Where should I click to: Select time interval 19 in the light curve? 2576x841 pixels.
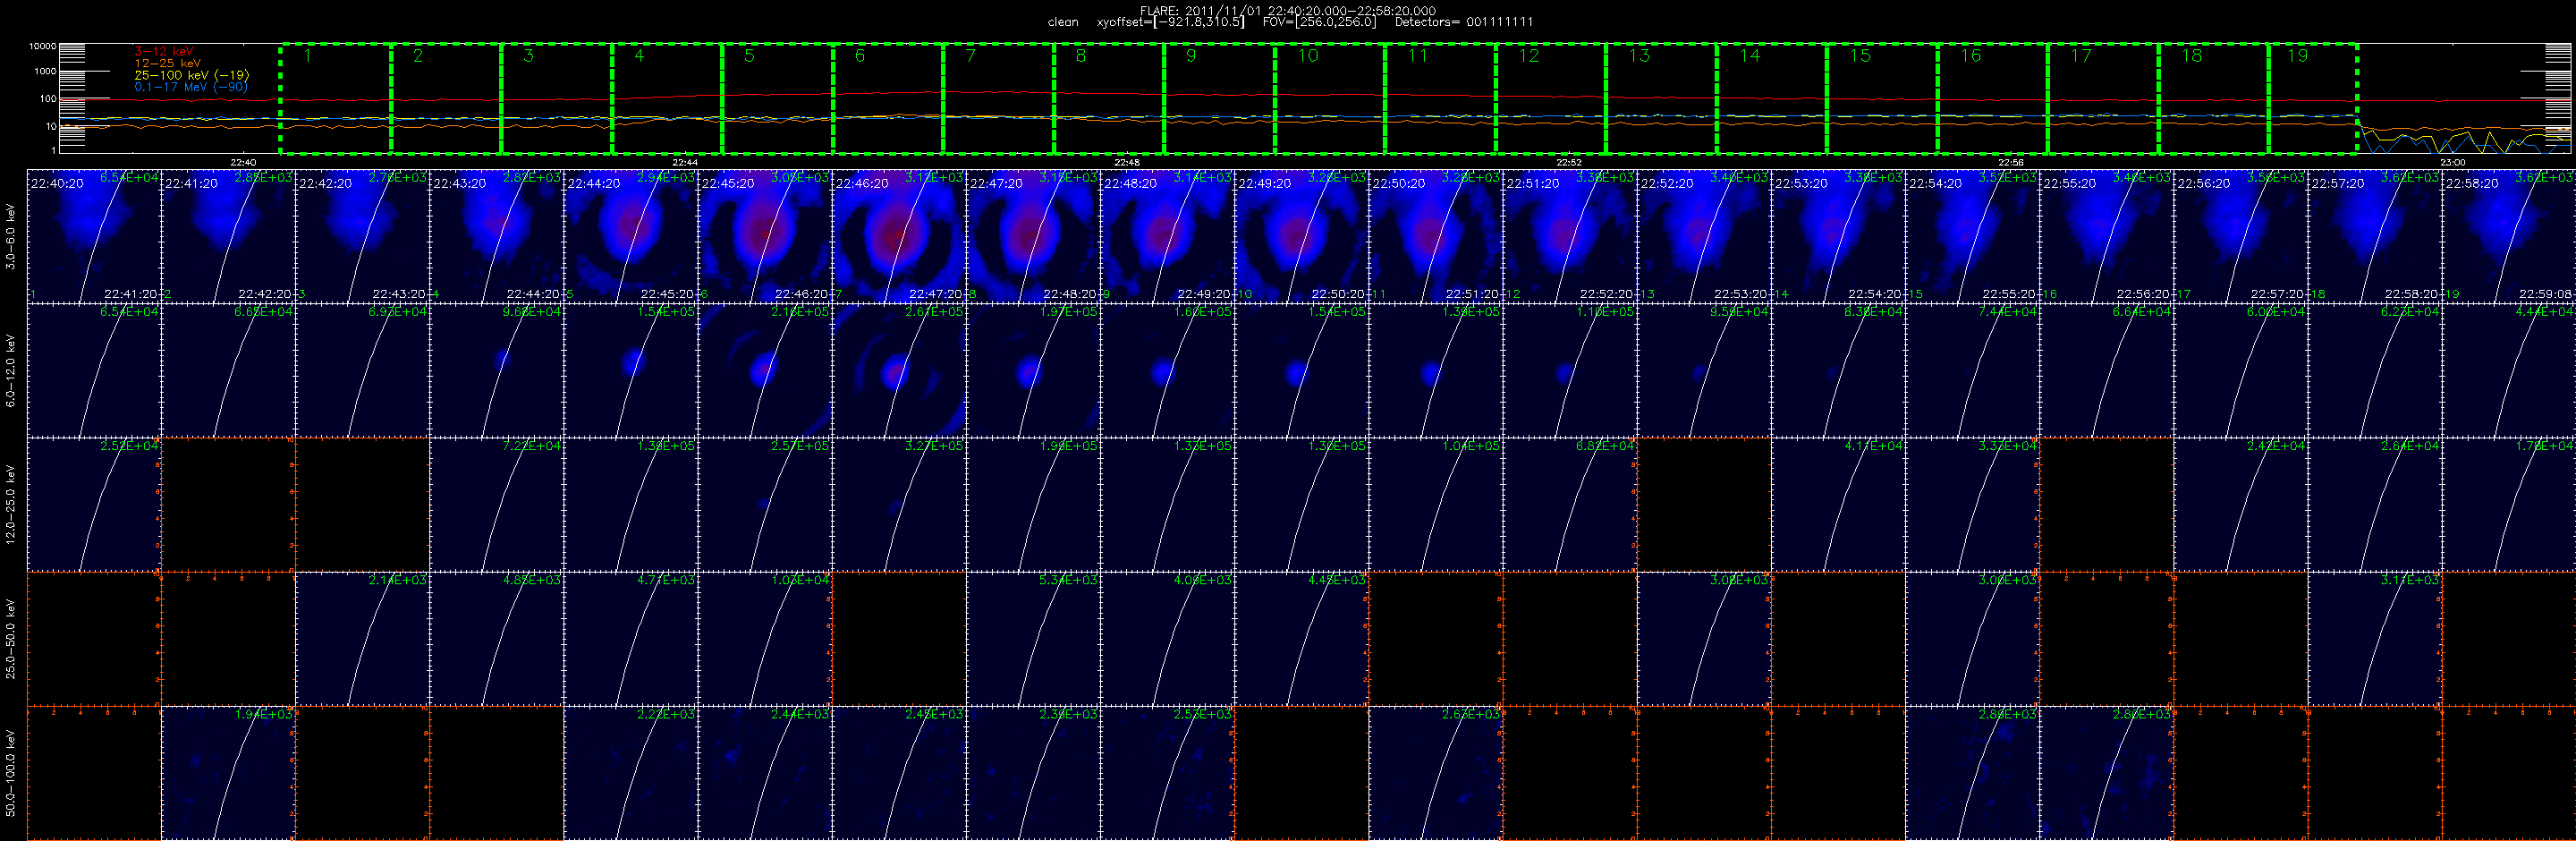2313,99
